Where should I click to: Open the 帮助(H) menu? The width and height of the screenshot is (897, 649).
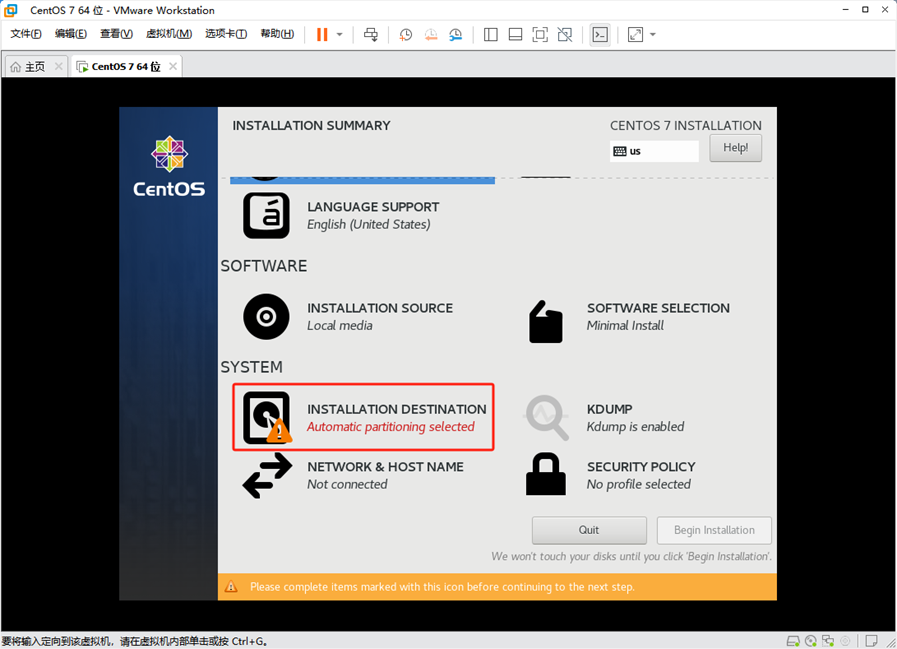tap(277, 34)
